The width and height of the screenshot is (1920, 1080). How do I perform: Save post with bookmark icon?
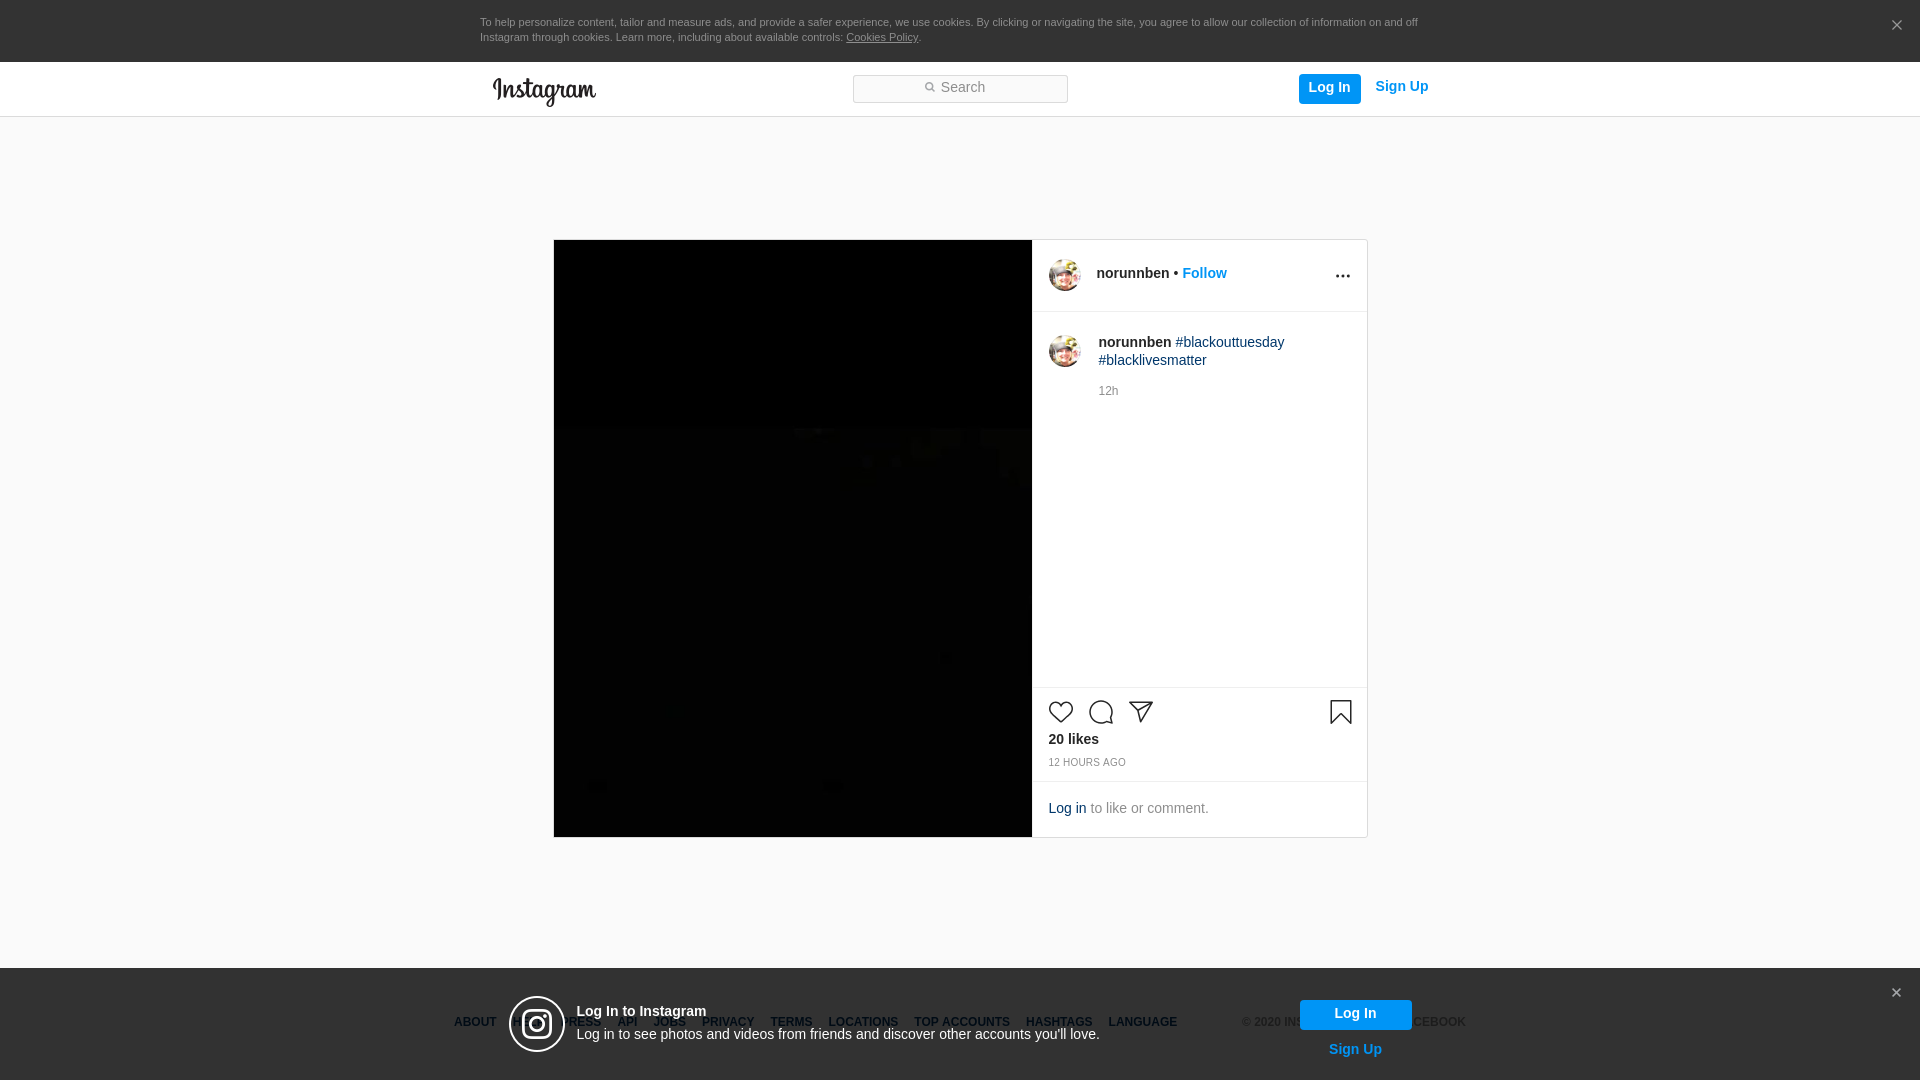[1340, 712]
